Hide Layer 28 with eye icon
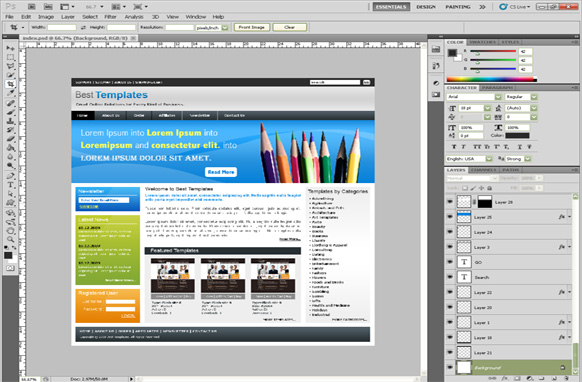The image size is (582, 382). [x=450, y=202]
